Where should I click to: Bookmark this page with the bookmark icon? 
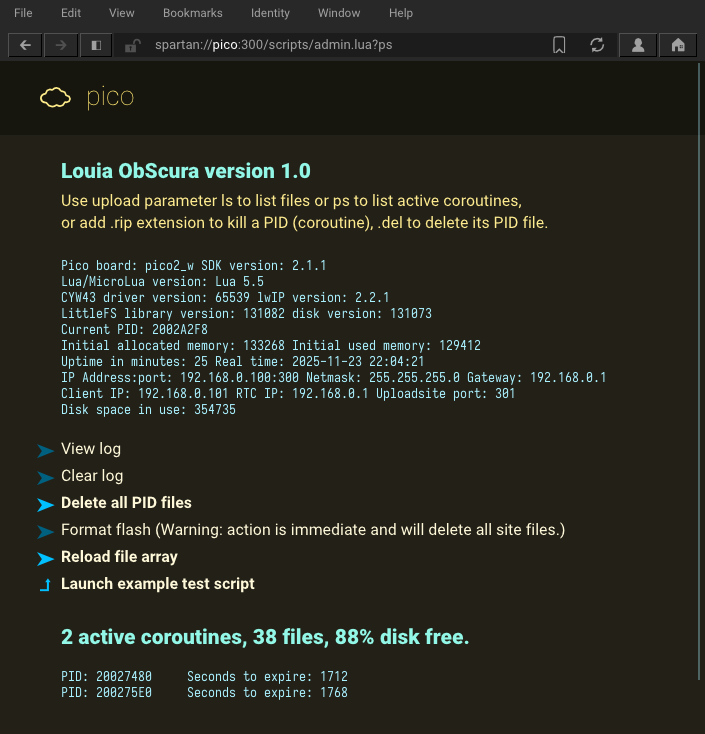(x=559, y=45)
